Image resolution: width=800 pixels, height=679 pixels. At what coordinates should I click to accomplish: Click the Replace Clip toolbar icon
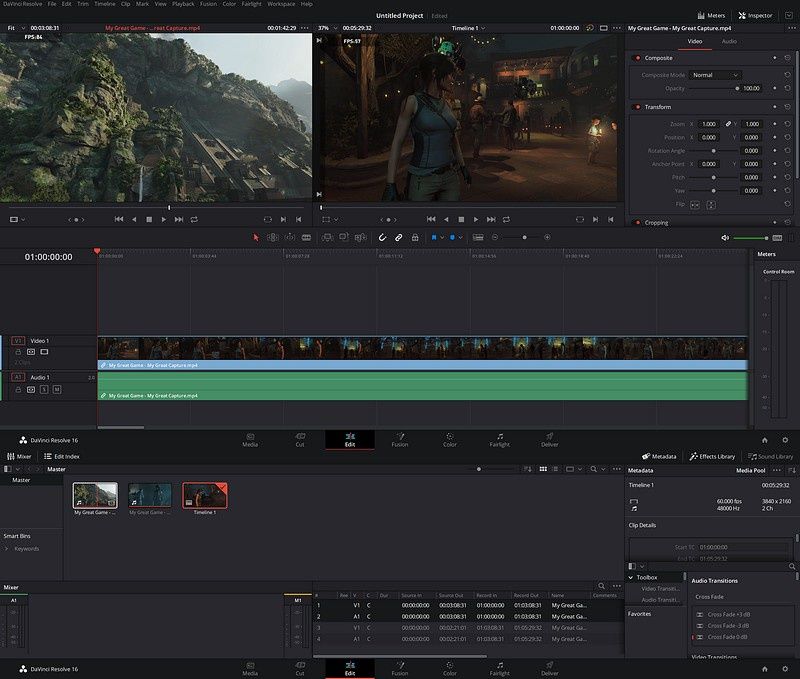tap(361, 238)
